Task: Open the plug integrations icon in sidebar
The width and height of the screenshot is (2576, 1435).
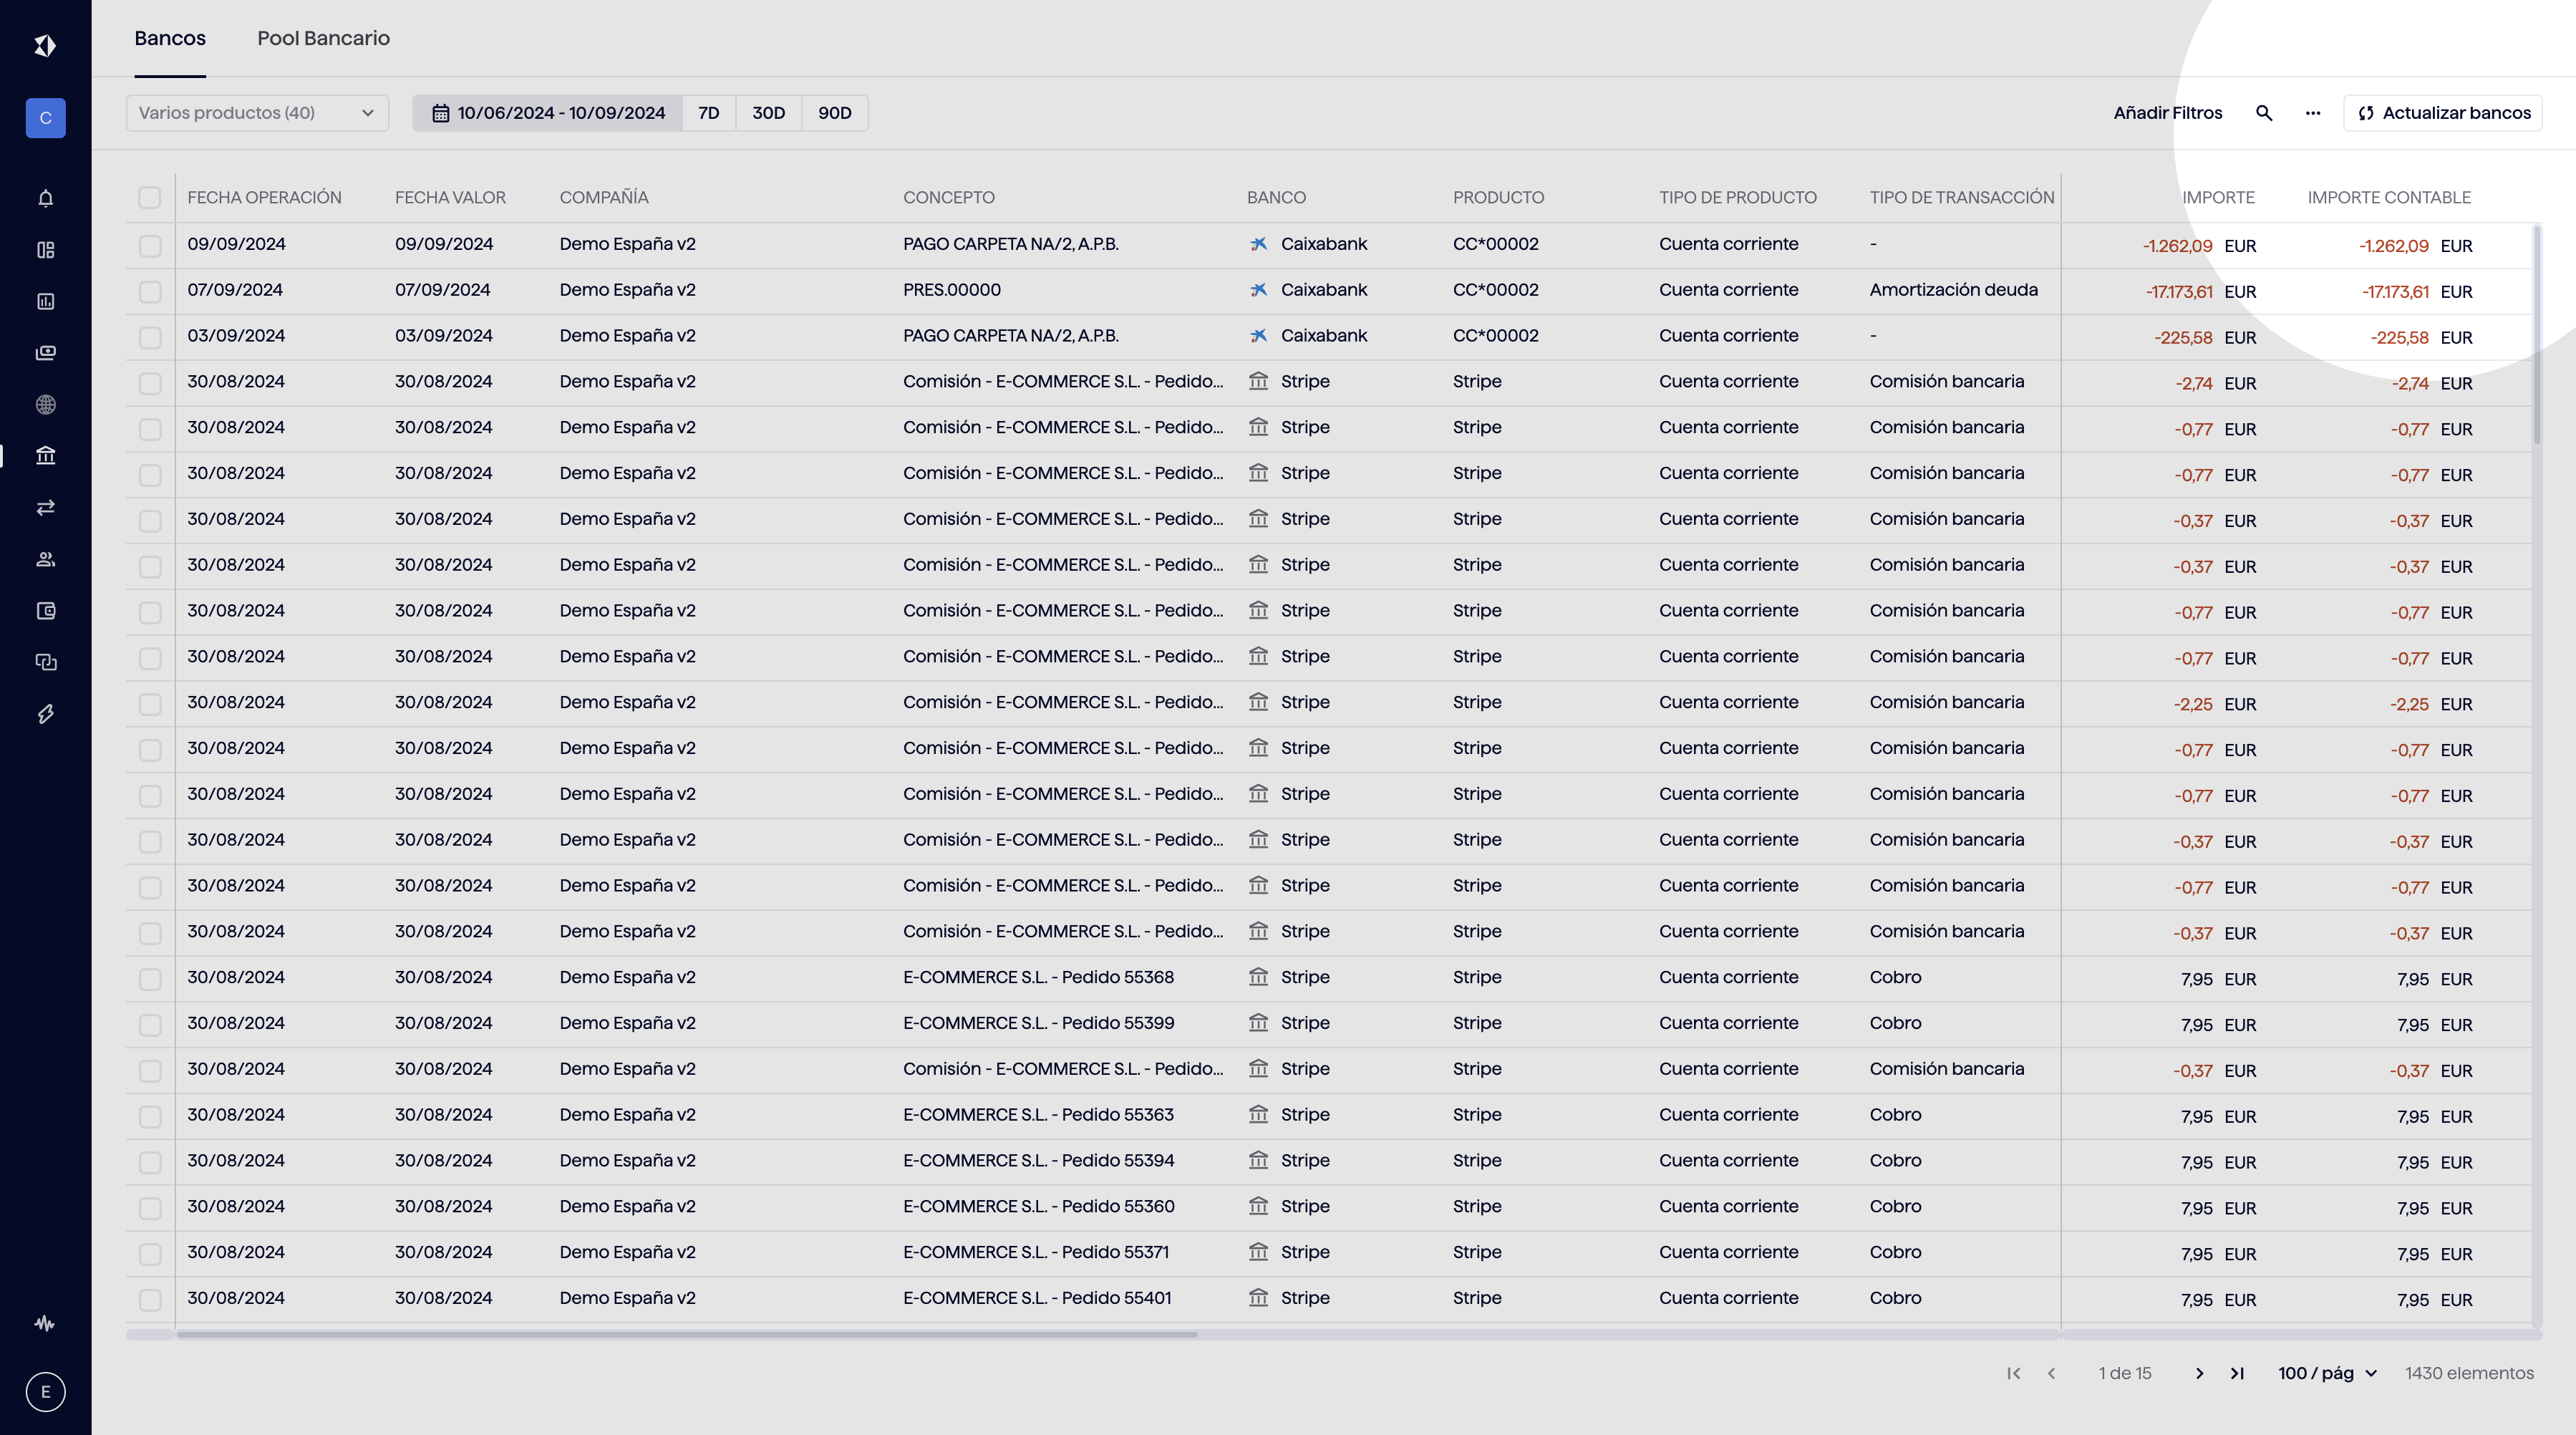Action: [45, 714]
